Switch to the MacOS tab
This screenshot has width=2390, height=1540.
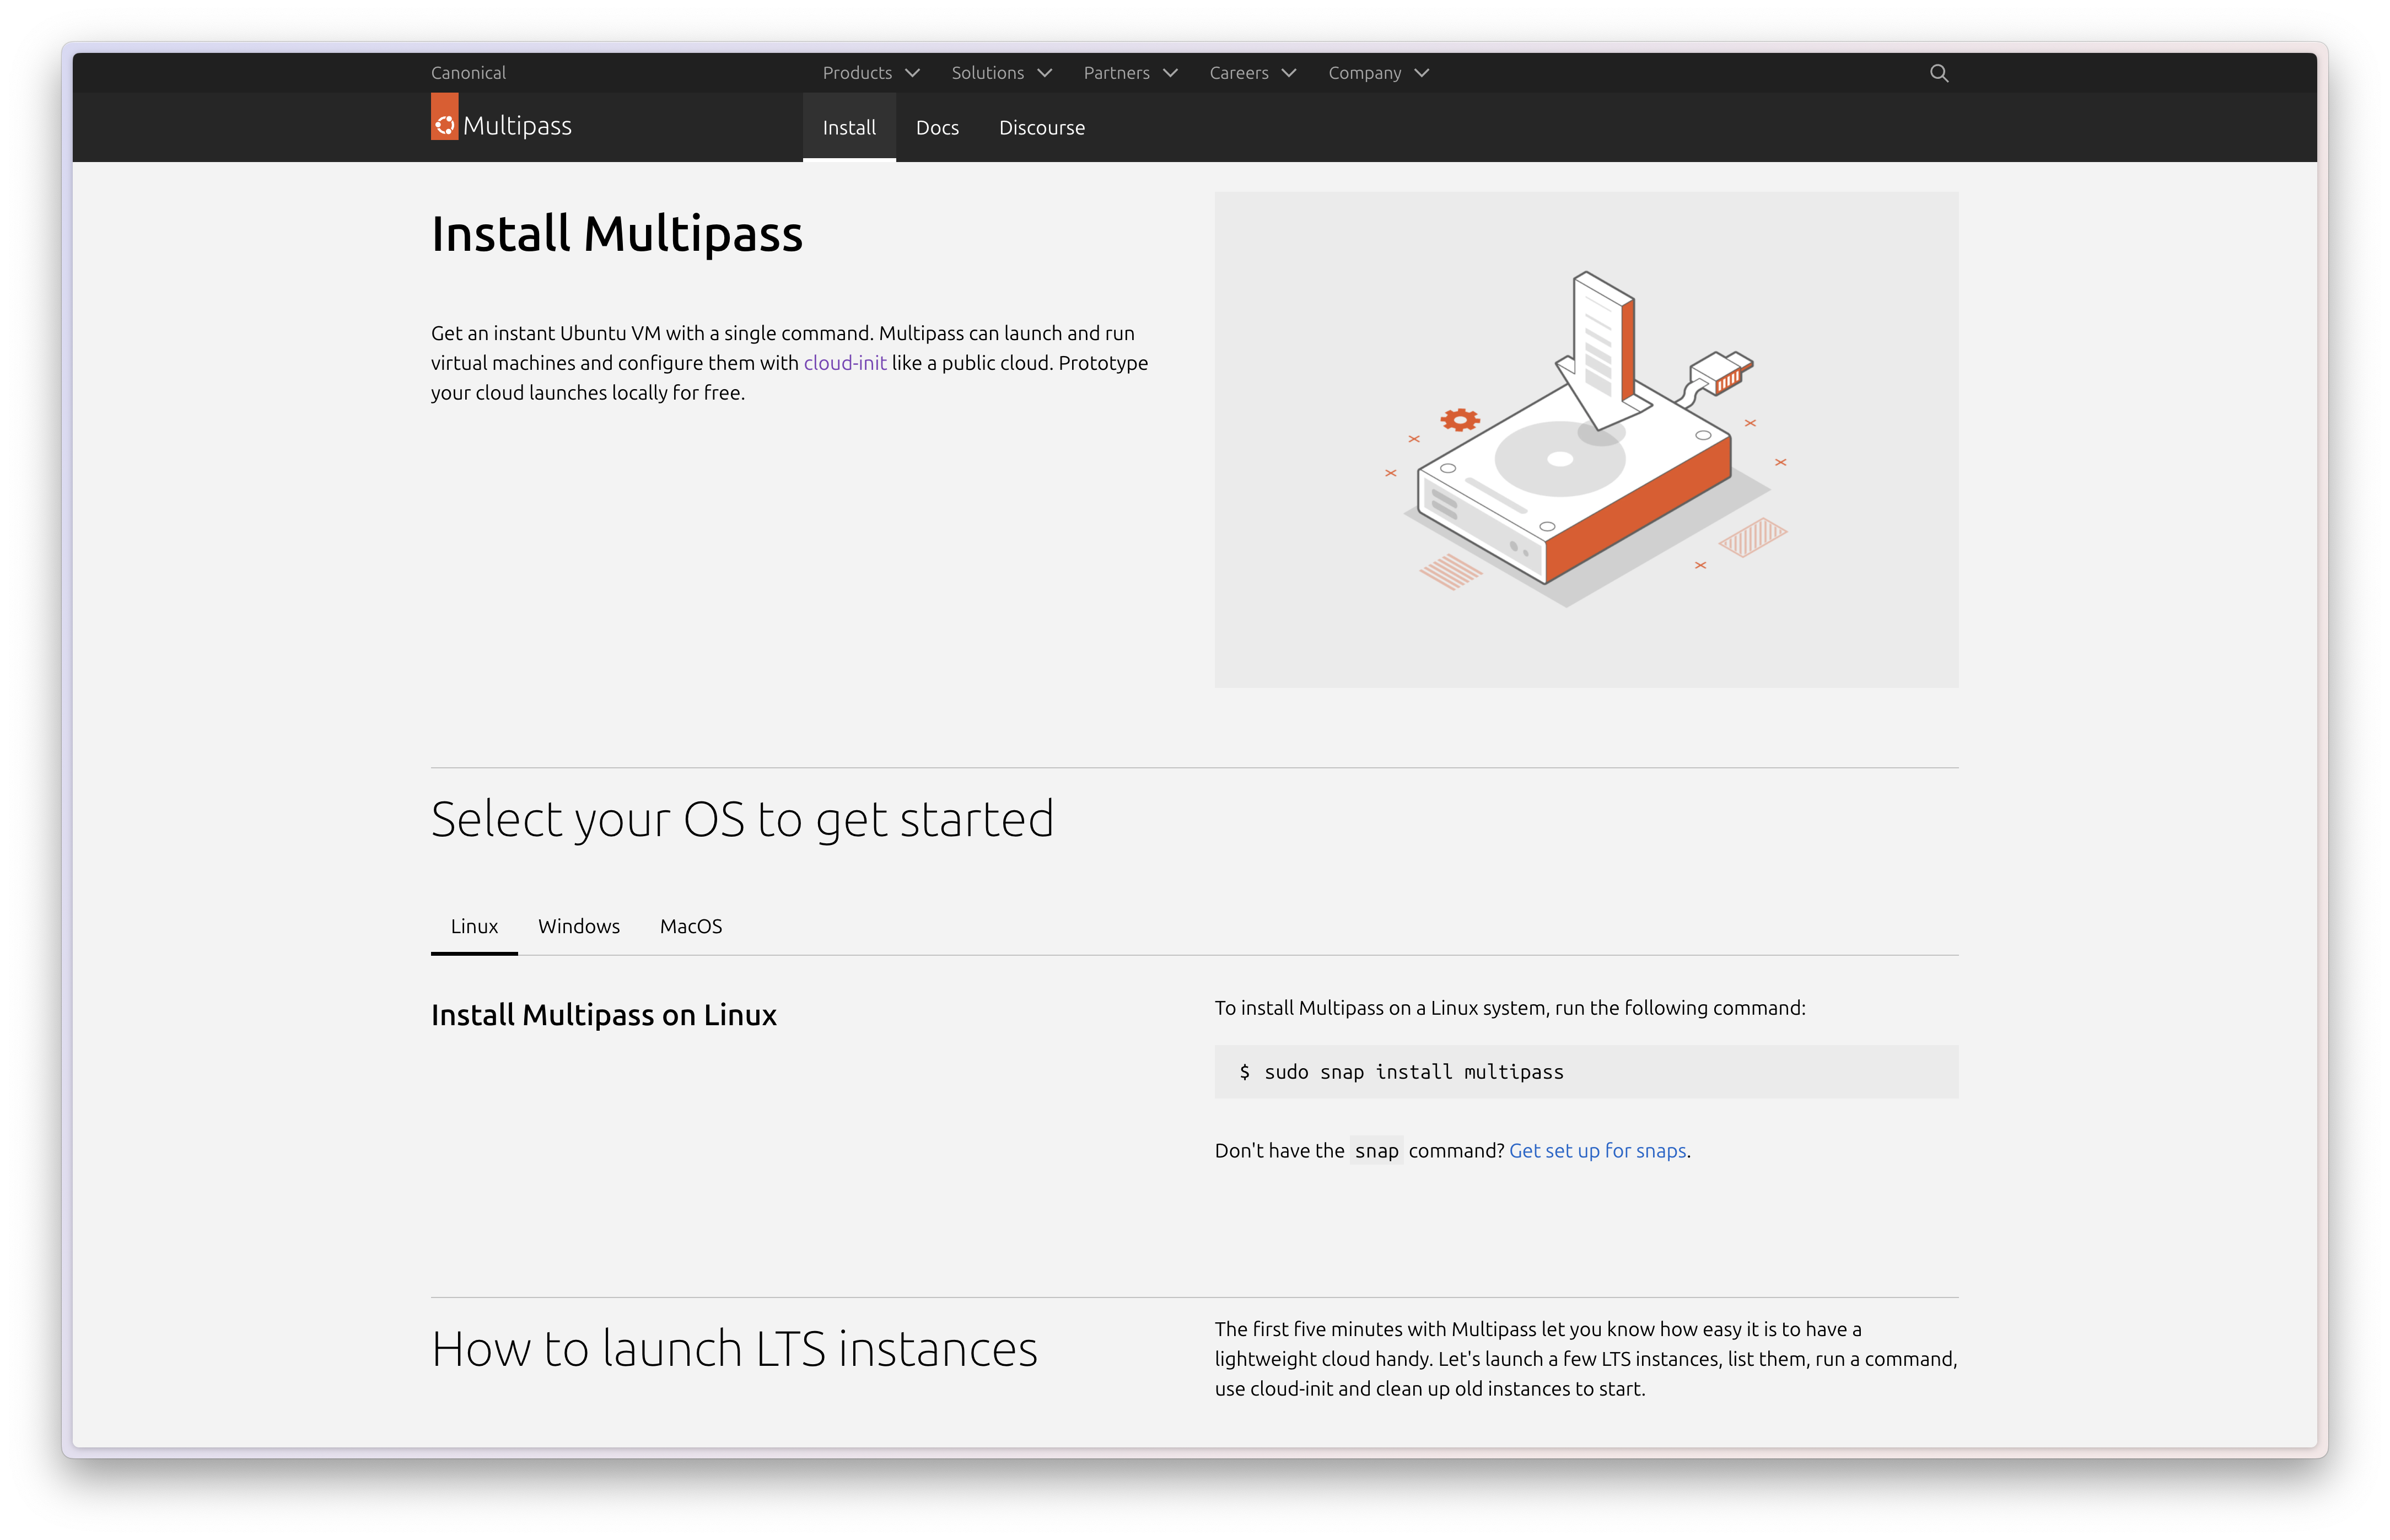(691, 926)
